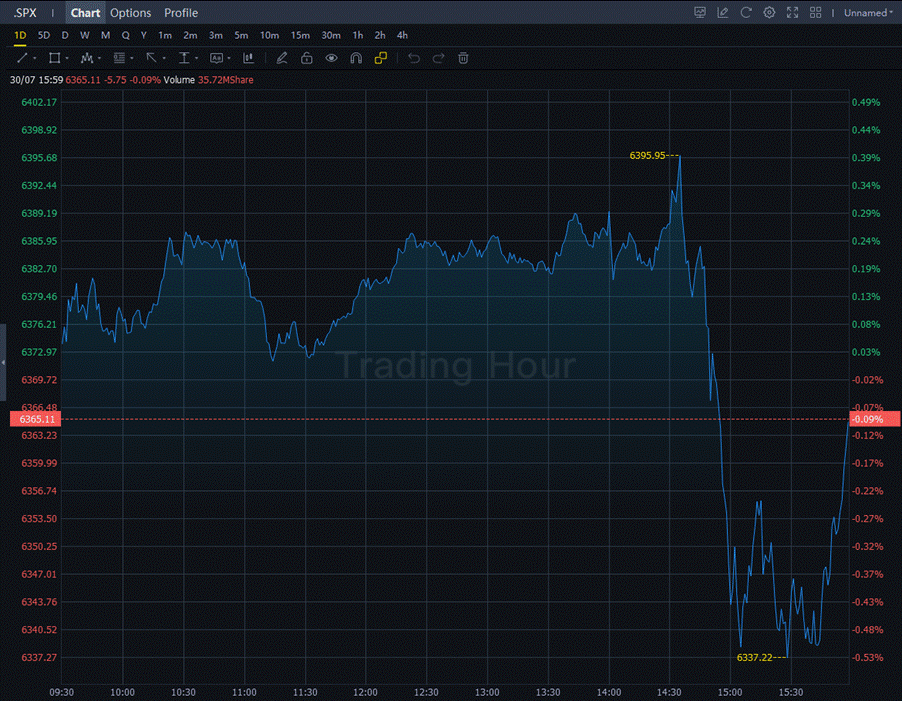902x701 pixels.
Task: Select the 3m interval
Action: (216, 36)
